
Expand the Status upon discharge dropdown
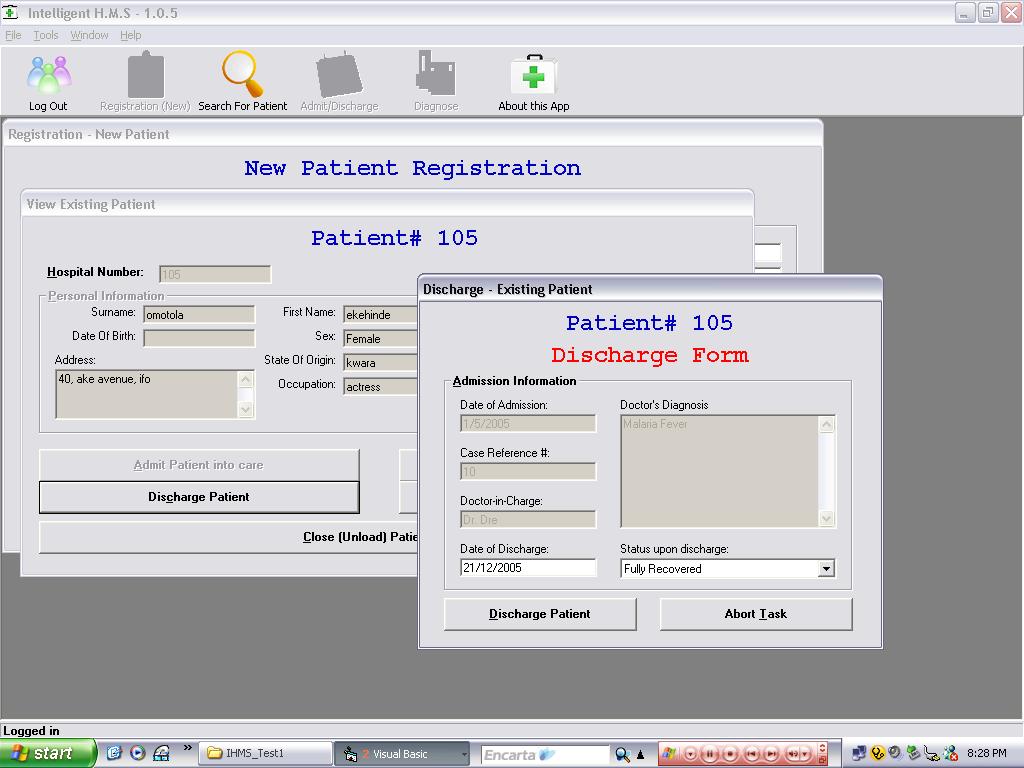click(826, 569)
